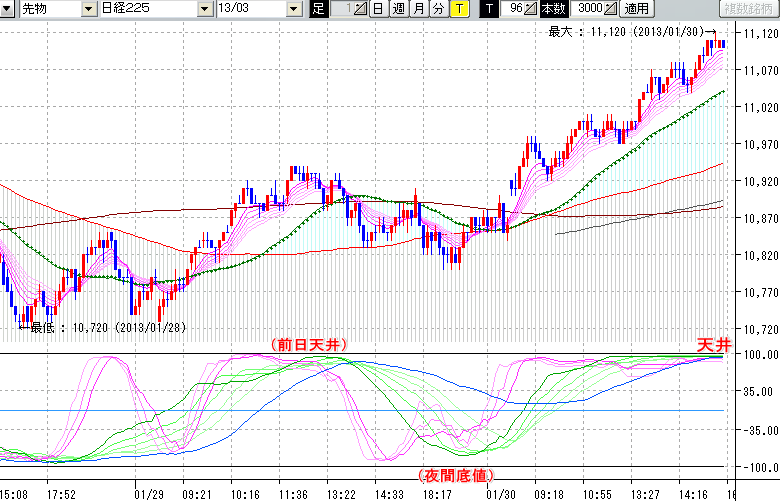
Task: Expand the 日経225 symbol dropdown
Action: 205,9
